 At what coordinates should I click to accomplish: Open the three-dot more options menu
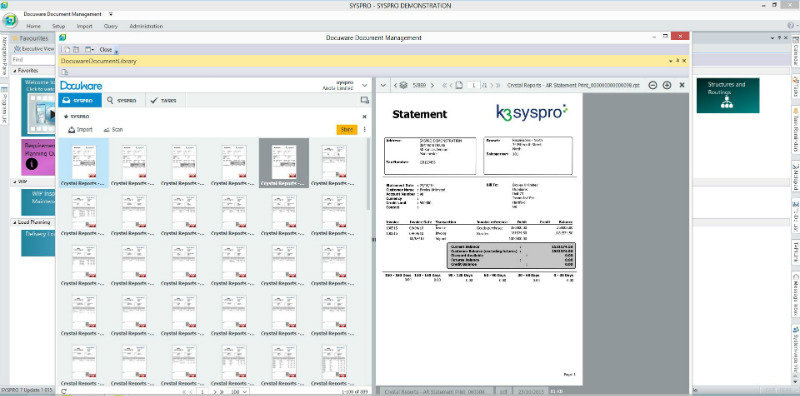click(x=364, y=130)
